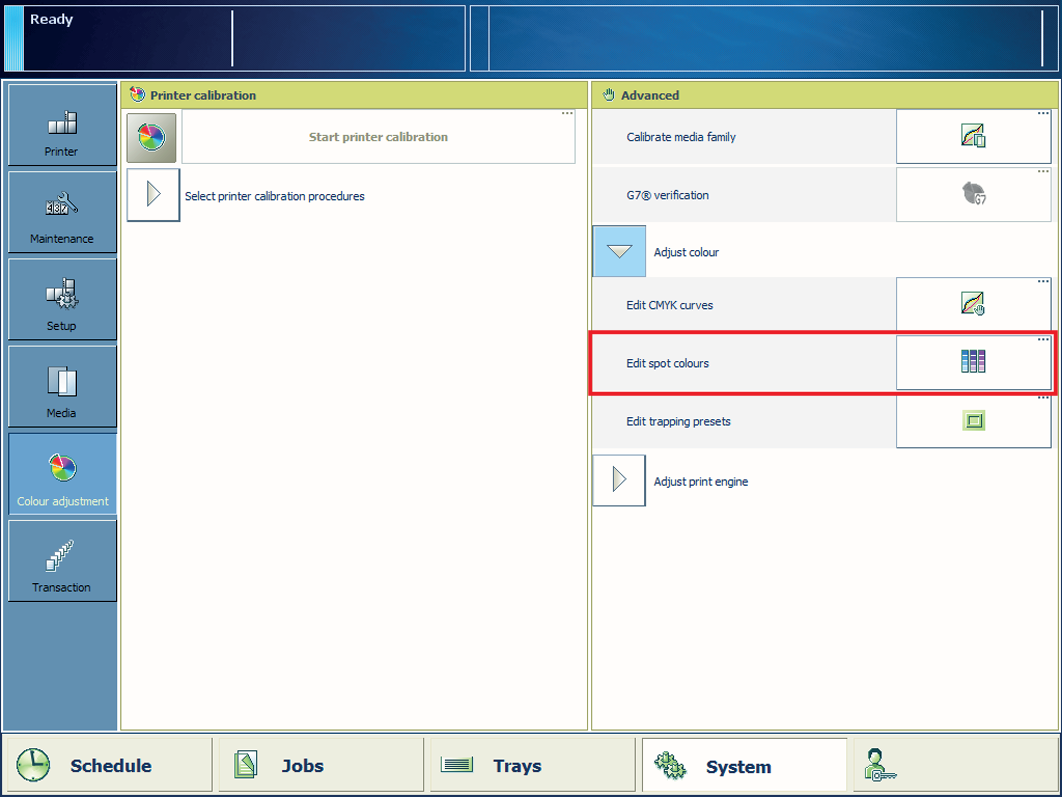This screenshot has height=797, width=1062.
Task: Expand the Adjust print engine section
Action: tap(619, 481)
